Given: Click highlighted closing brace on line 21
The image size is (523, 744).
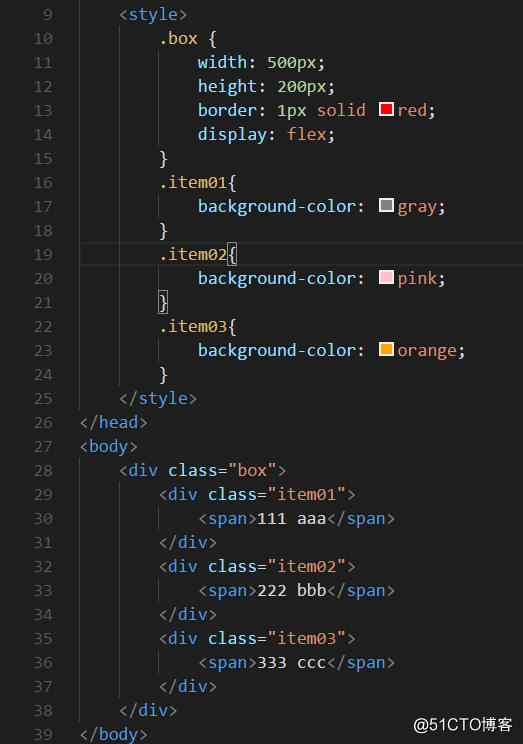Looking at the screenshot, I should [x=163, y=303].
